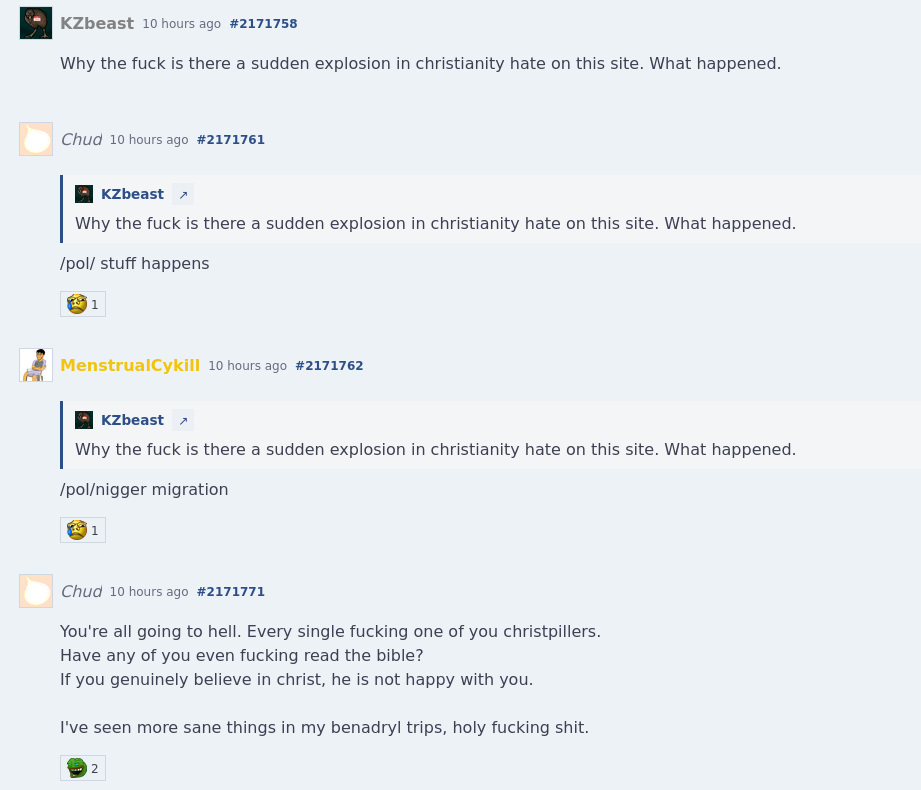Click the reaction emoji under MenstrualCykill's post

77,530
